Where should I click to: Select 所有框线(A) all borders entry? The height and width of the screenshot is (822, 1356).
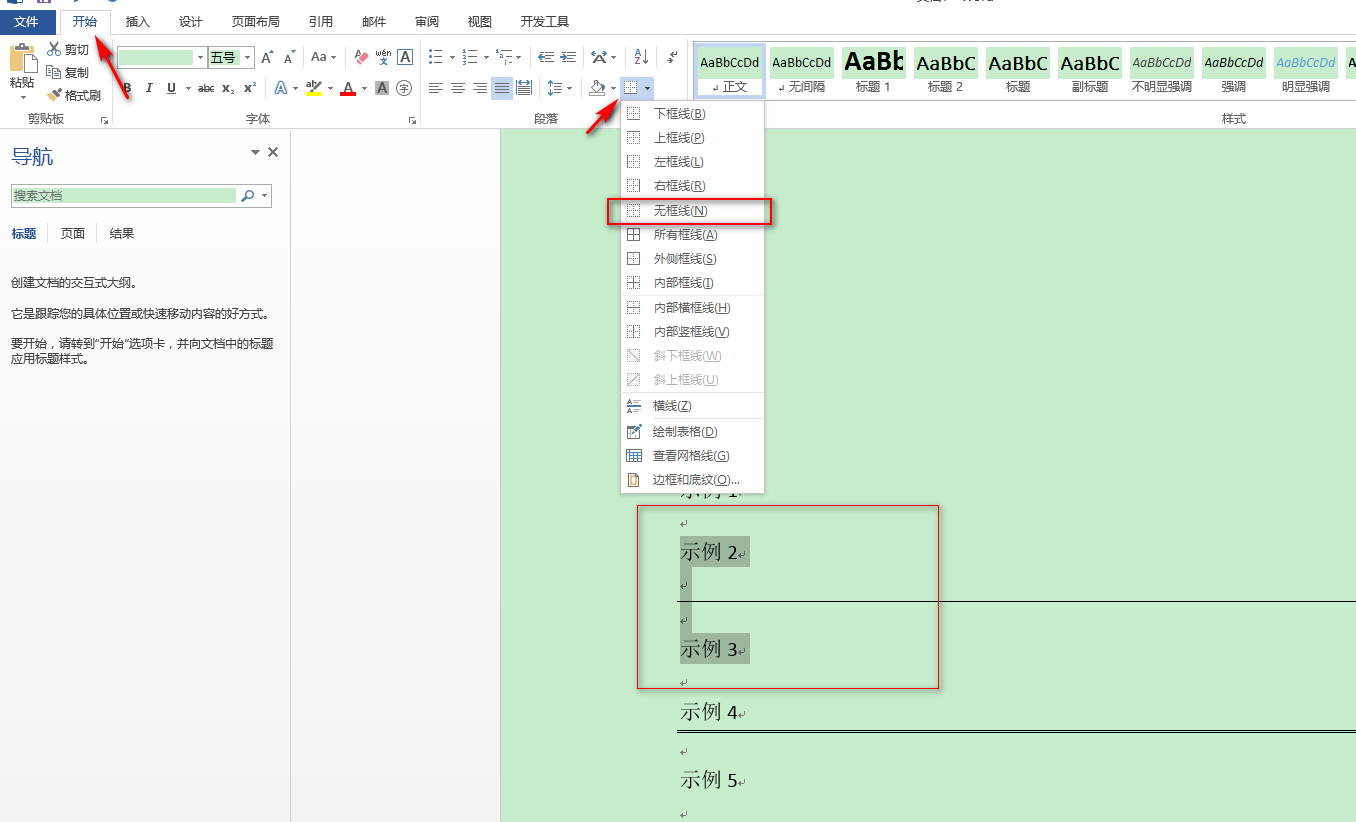pyautogui.click(x=691, y=235)
